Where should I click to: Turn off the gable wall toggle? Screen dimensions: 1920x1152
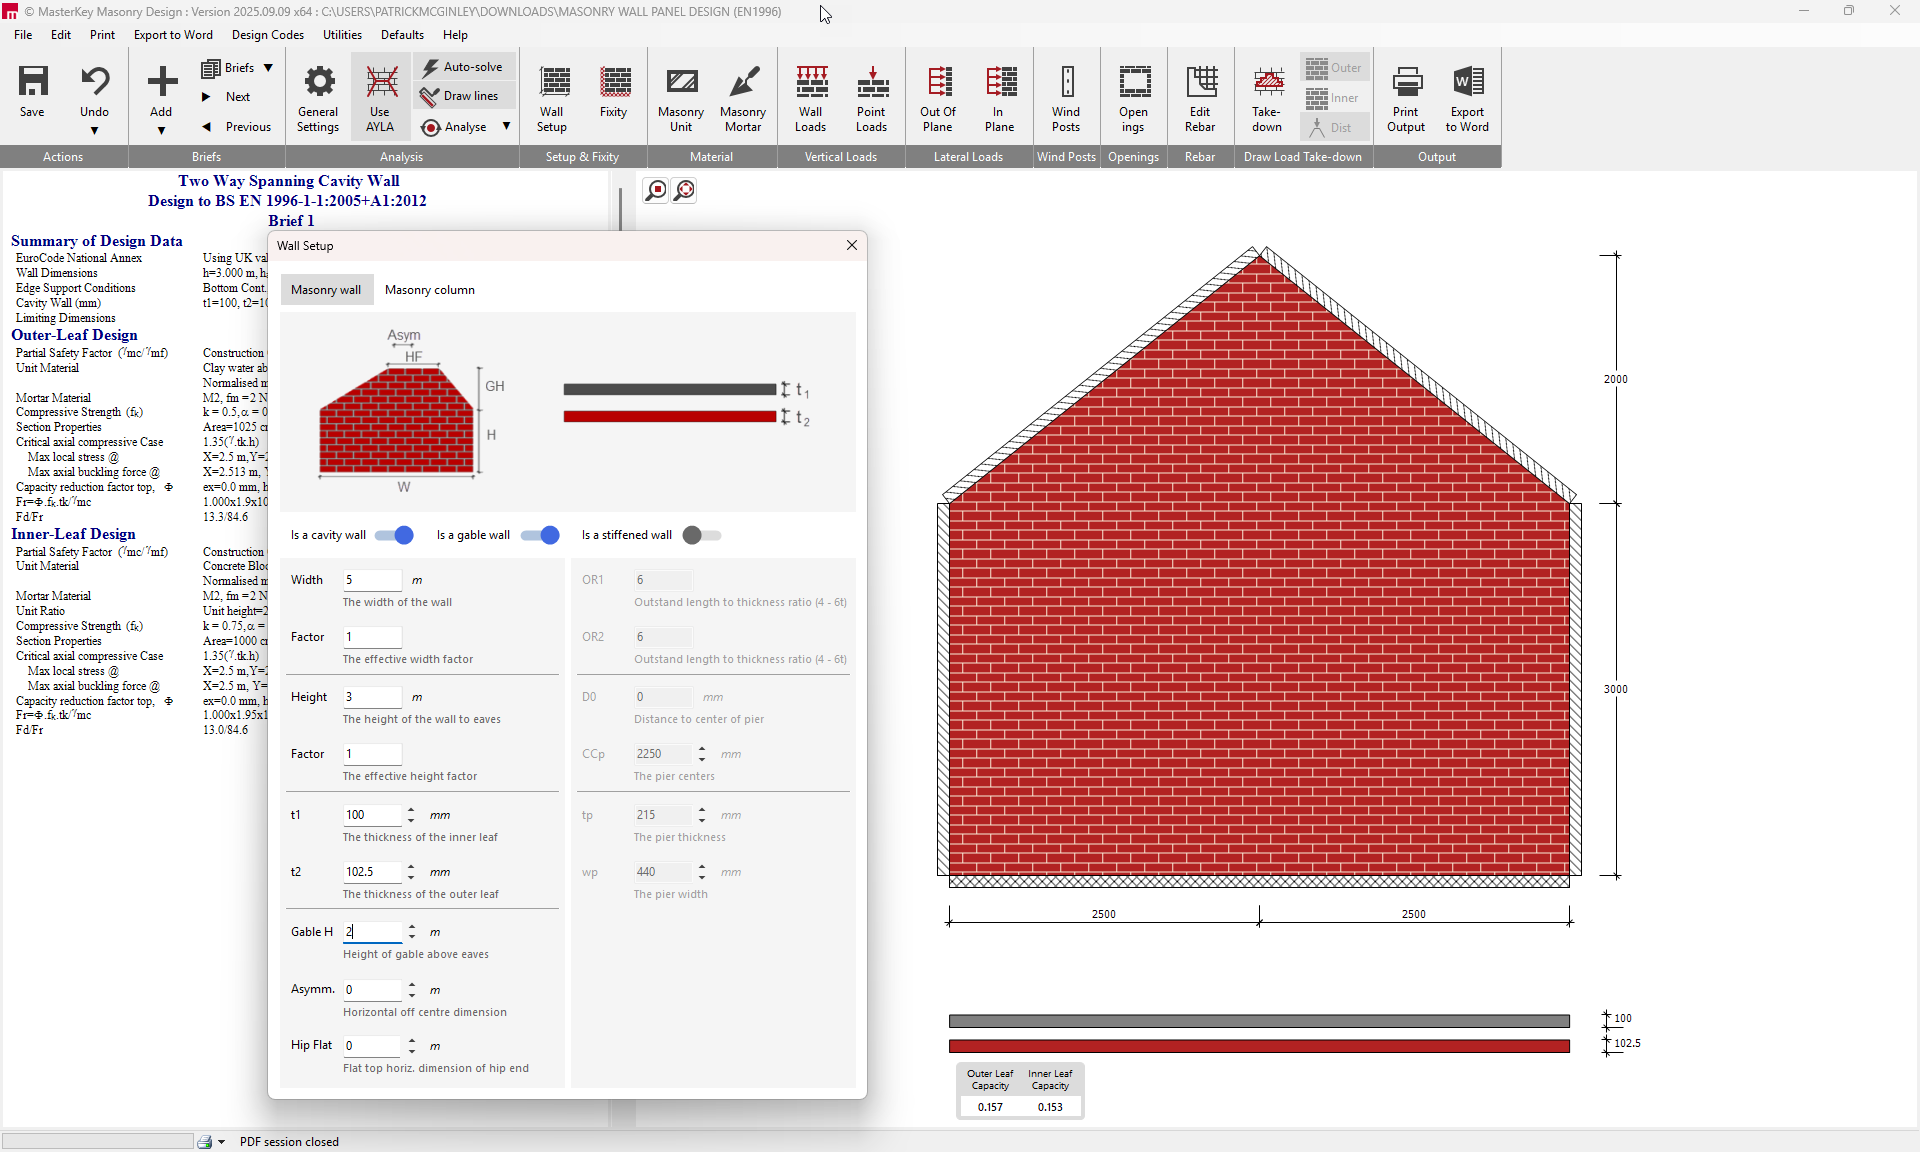coord(539,535)
